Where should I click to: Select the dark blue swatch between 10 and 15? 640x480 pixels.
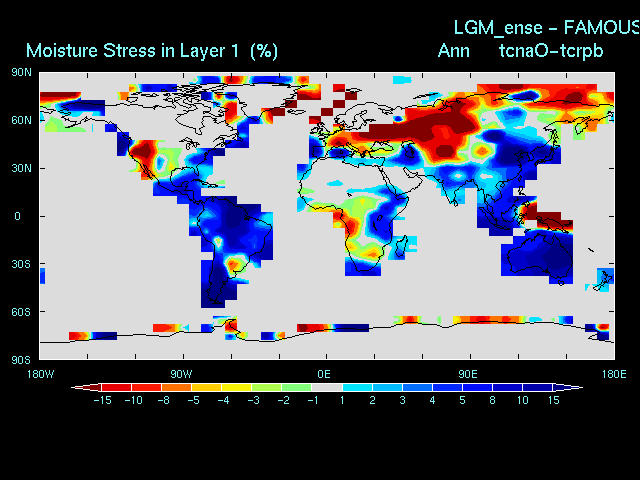point(536,387)
